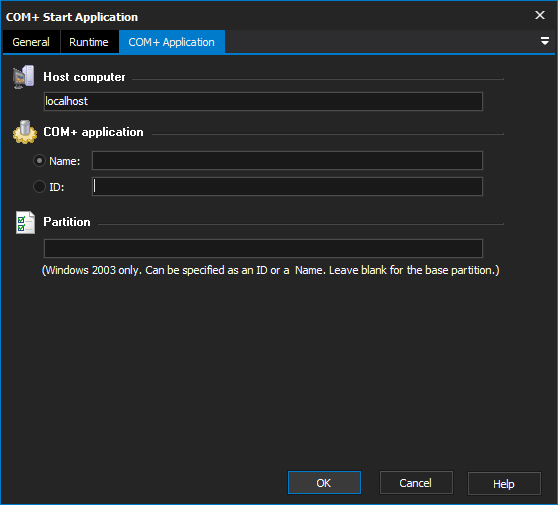Click the COM+ application gear icon
This screenshot has width=558, height=505.
[x=25, y=132]
